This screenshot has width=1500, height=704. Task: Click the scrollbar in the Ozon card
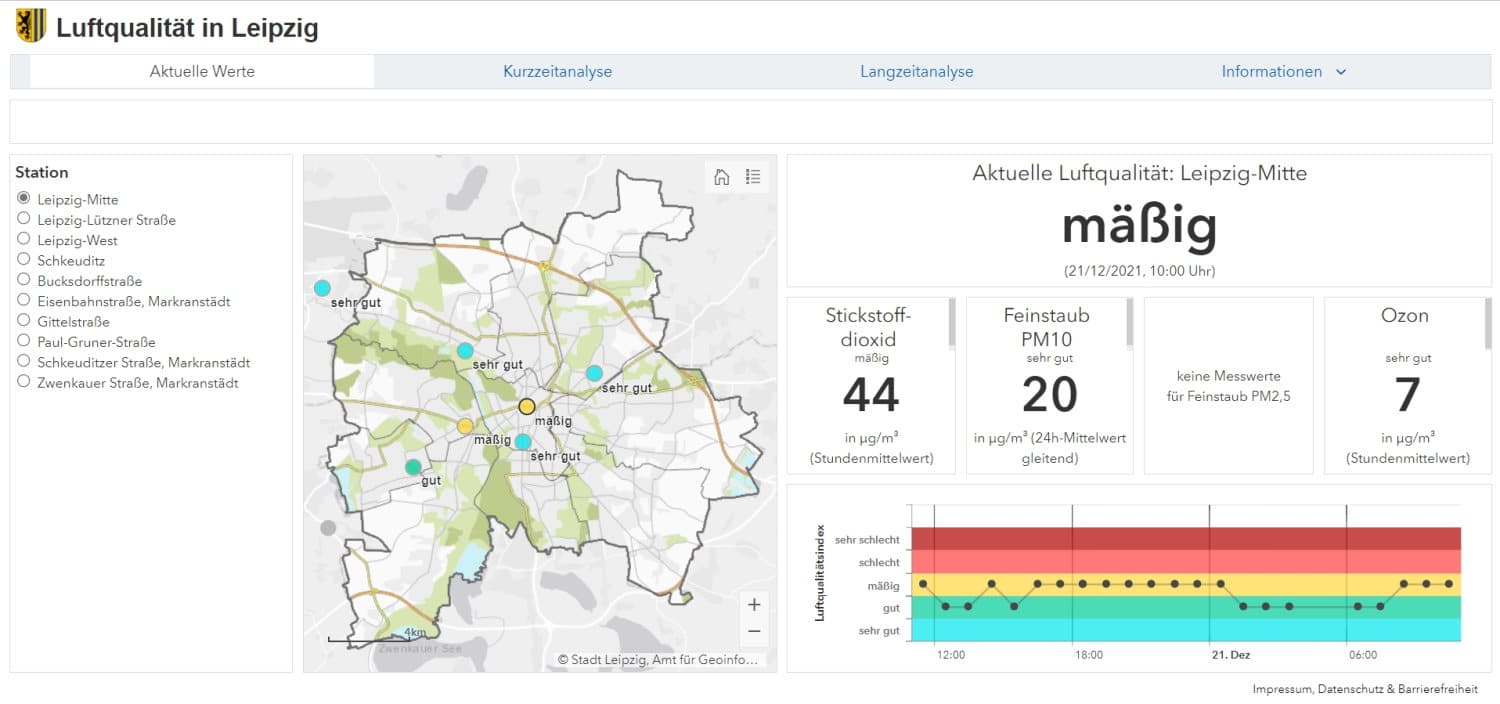(x=1488, y=322)
